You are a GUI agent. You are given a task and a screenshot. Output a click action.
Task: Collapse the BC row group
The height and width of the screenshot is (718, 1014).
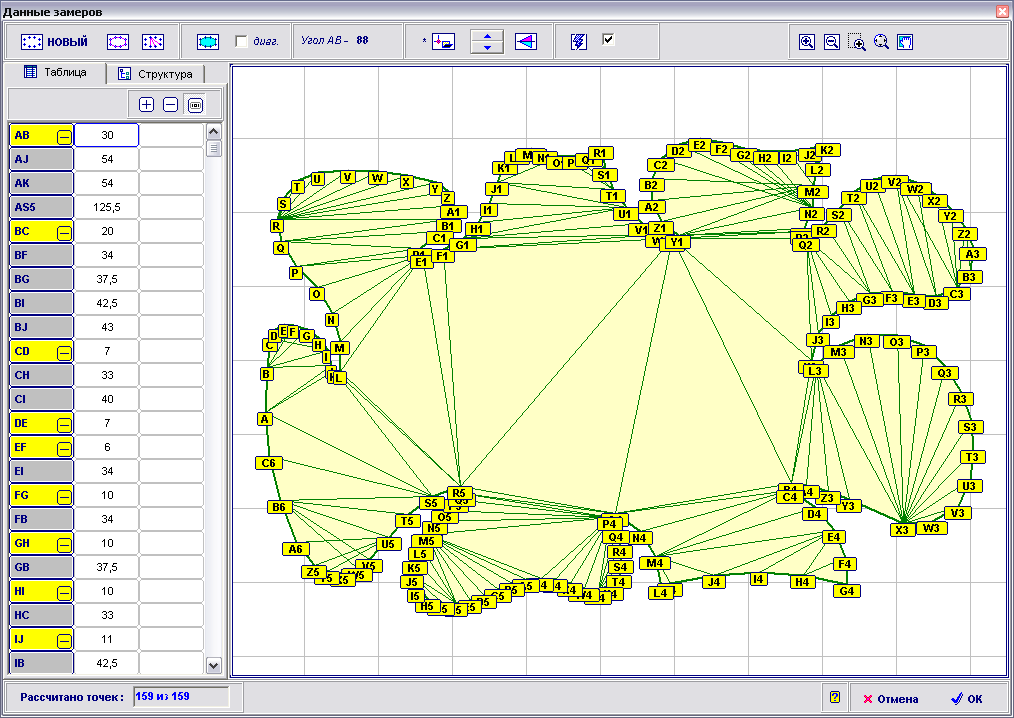click(x=63, y=231)
